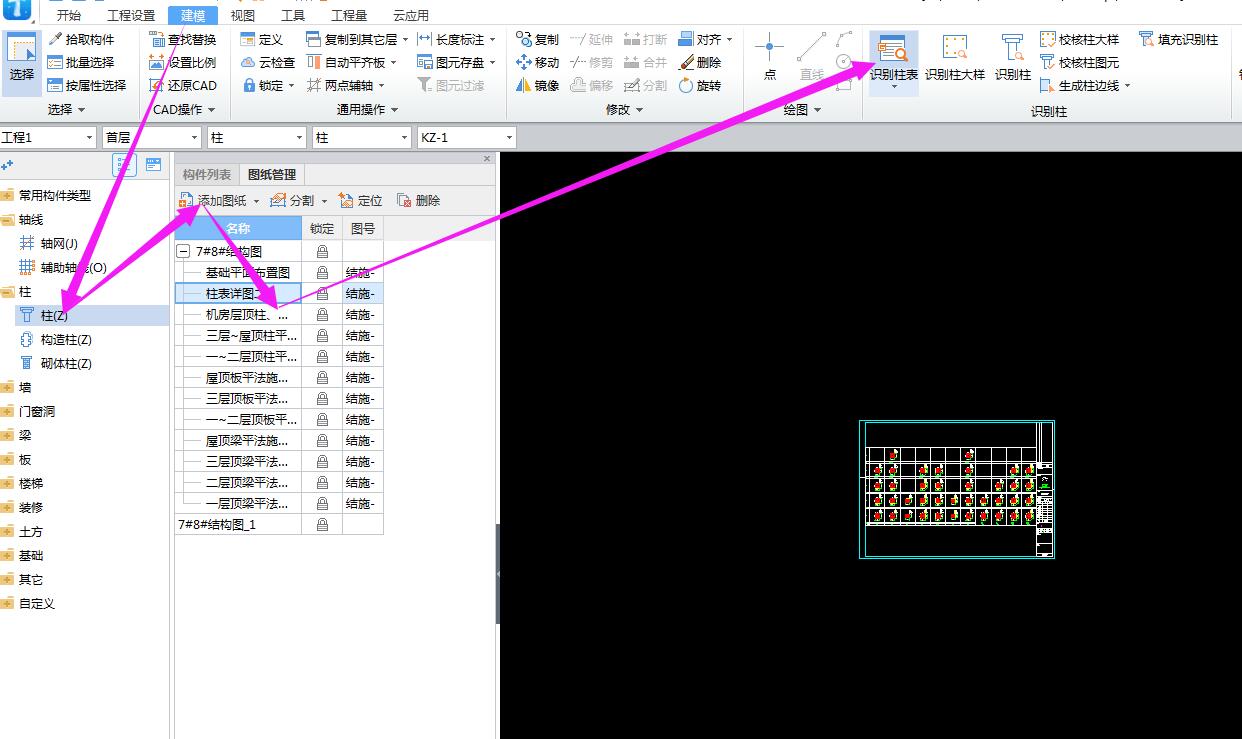Toggle lock for 一层顶梁平法 row
This screenshot has height=739, width=1242.
click(322, 504)
